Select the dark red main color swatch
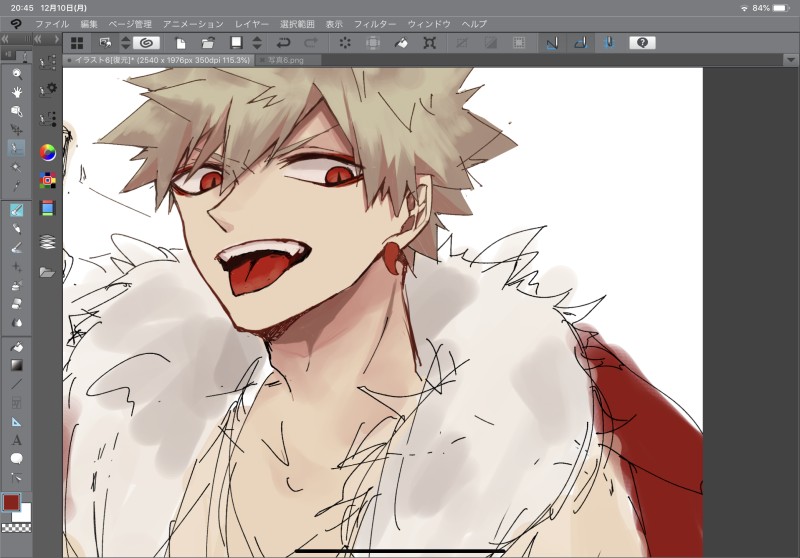This screenshot has height=558, width=800. coord(11,502)
